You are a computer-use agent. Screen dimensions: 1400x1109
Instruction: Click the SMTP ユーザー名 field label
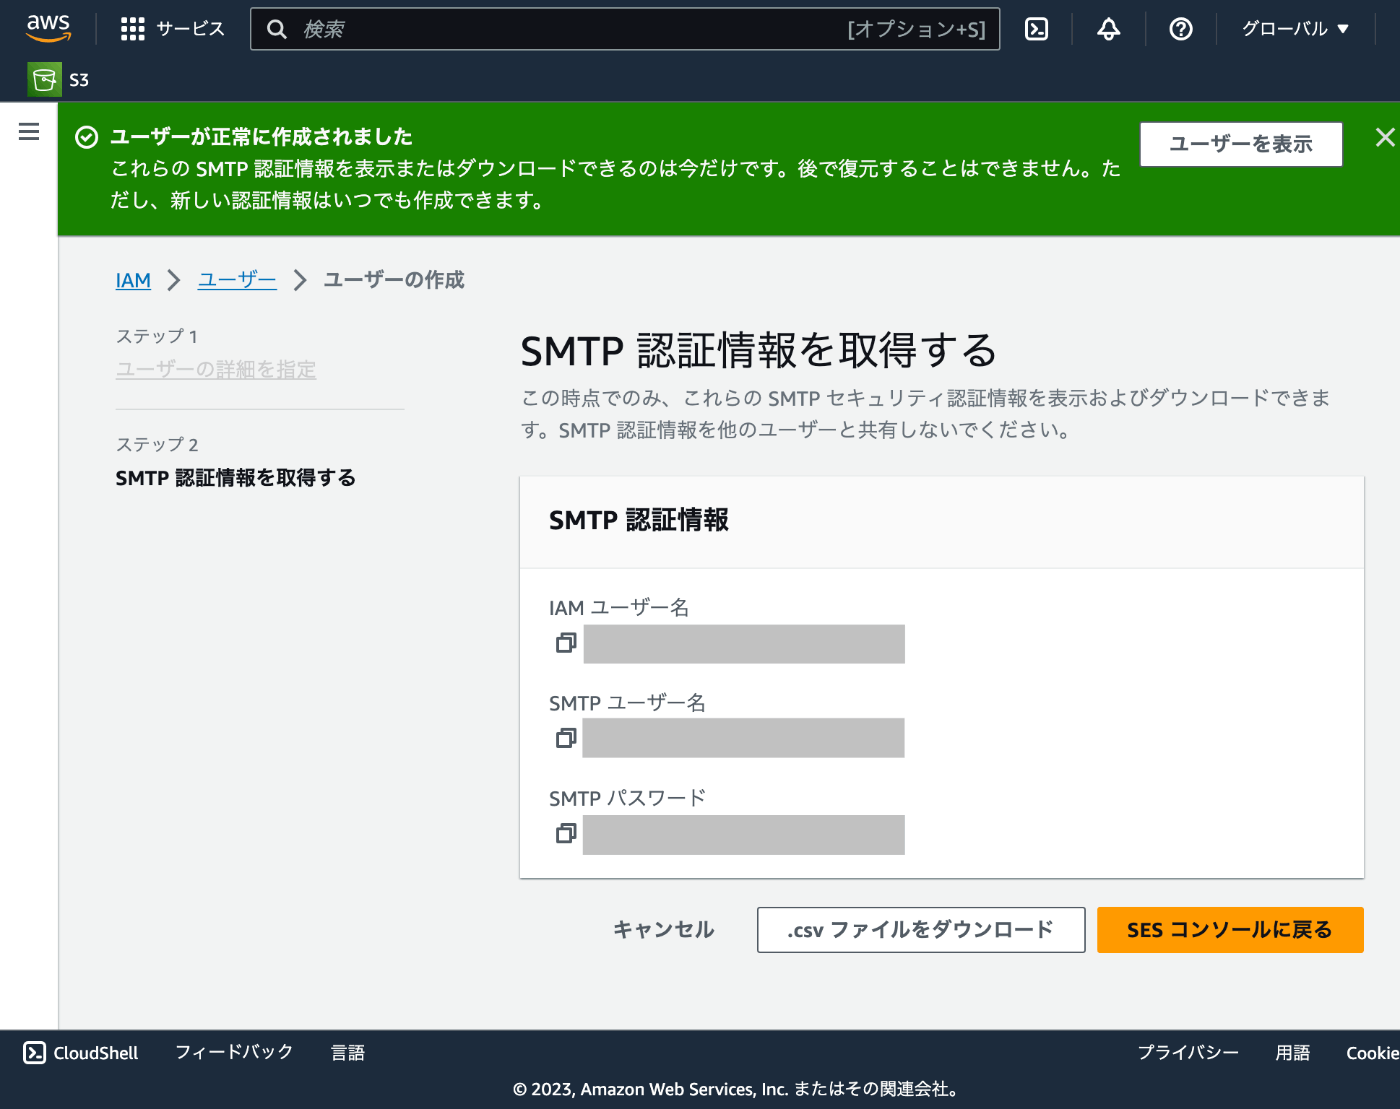pyautogui.click(x=628, y=703)
